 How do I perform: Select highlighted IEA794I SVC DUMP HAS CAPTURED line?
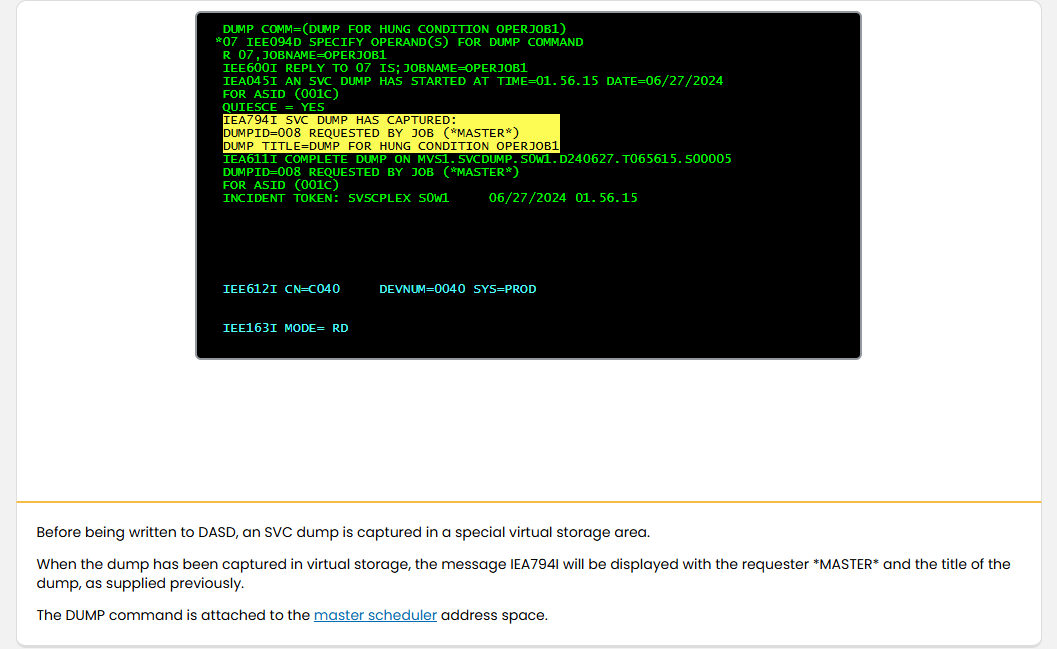coord(340,120)
